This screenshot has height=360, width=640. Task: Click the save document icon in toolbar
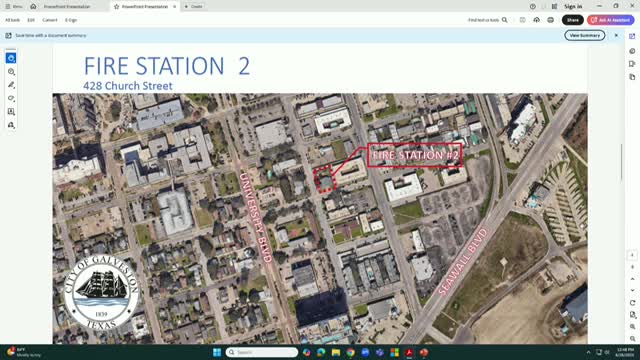click(522, 20)
